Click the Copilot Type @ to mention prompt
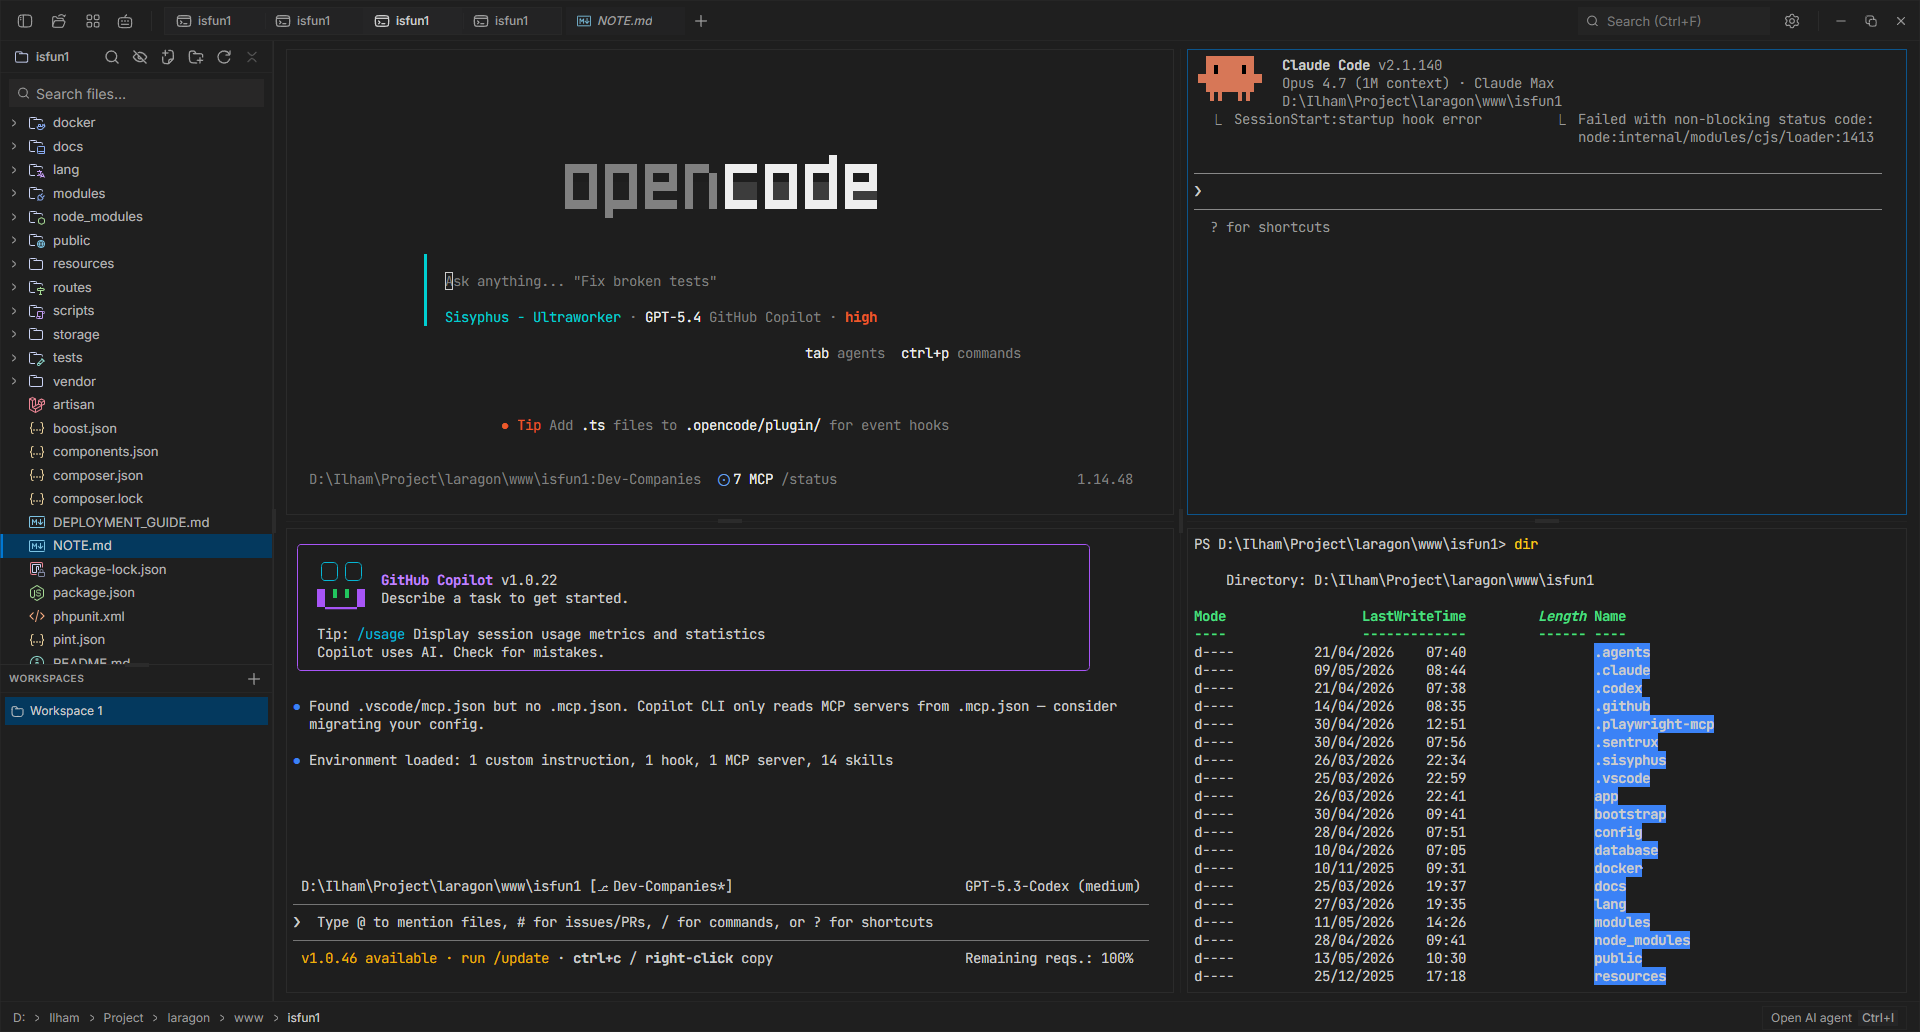The width and height of the screenshot is (1920, 1032). tap(625, 923)
